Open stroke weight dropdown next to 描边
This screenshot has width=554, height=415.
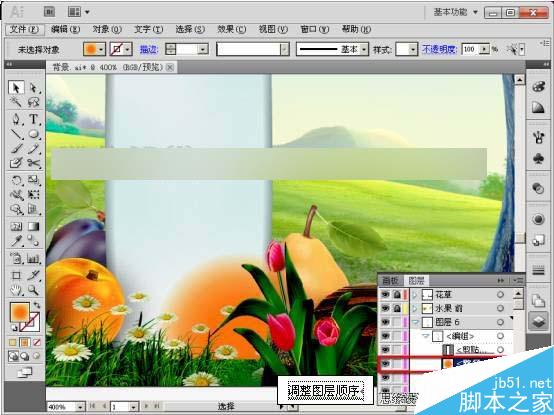pos(203,49)
